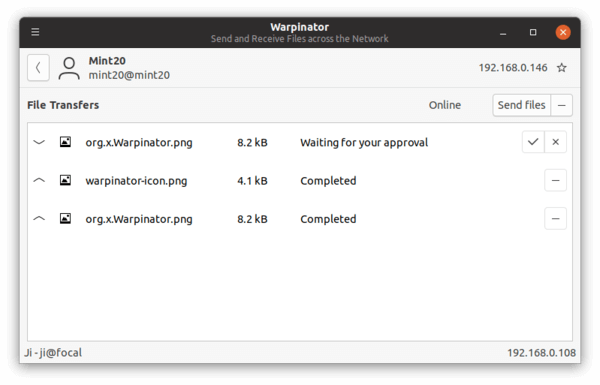Viewport: 600px width, 385px height.
Task: Click Send files button
Action: pos(522,105)
